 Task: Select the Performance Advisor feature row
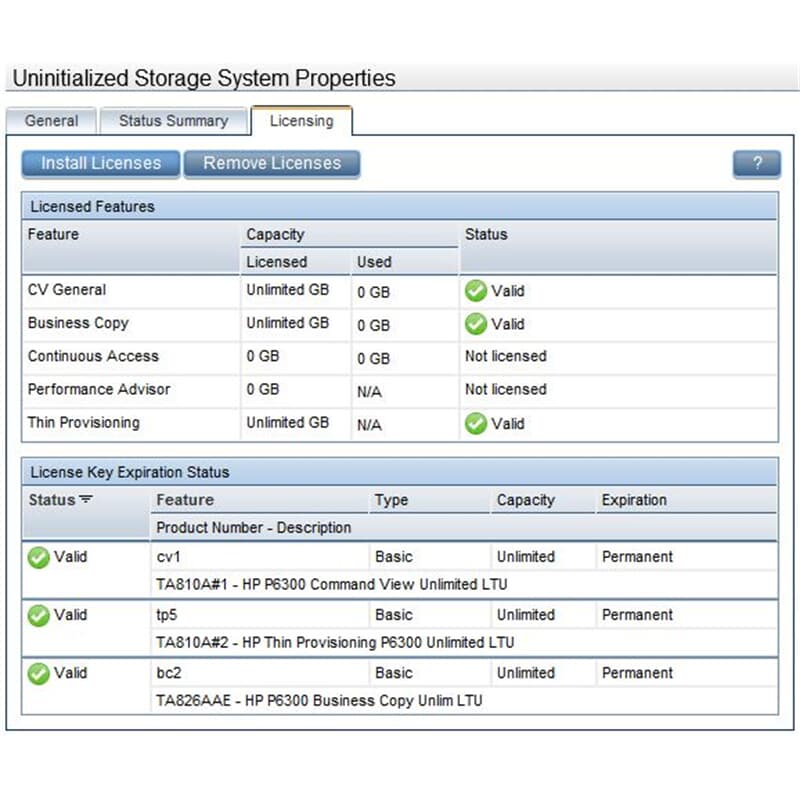pyautogui.click(x=399, y=390)
